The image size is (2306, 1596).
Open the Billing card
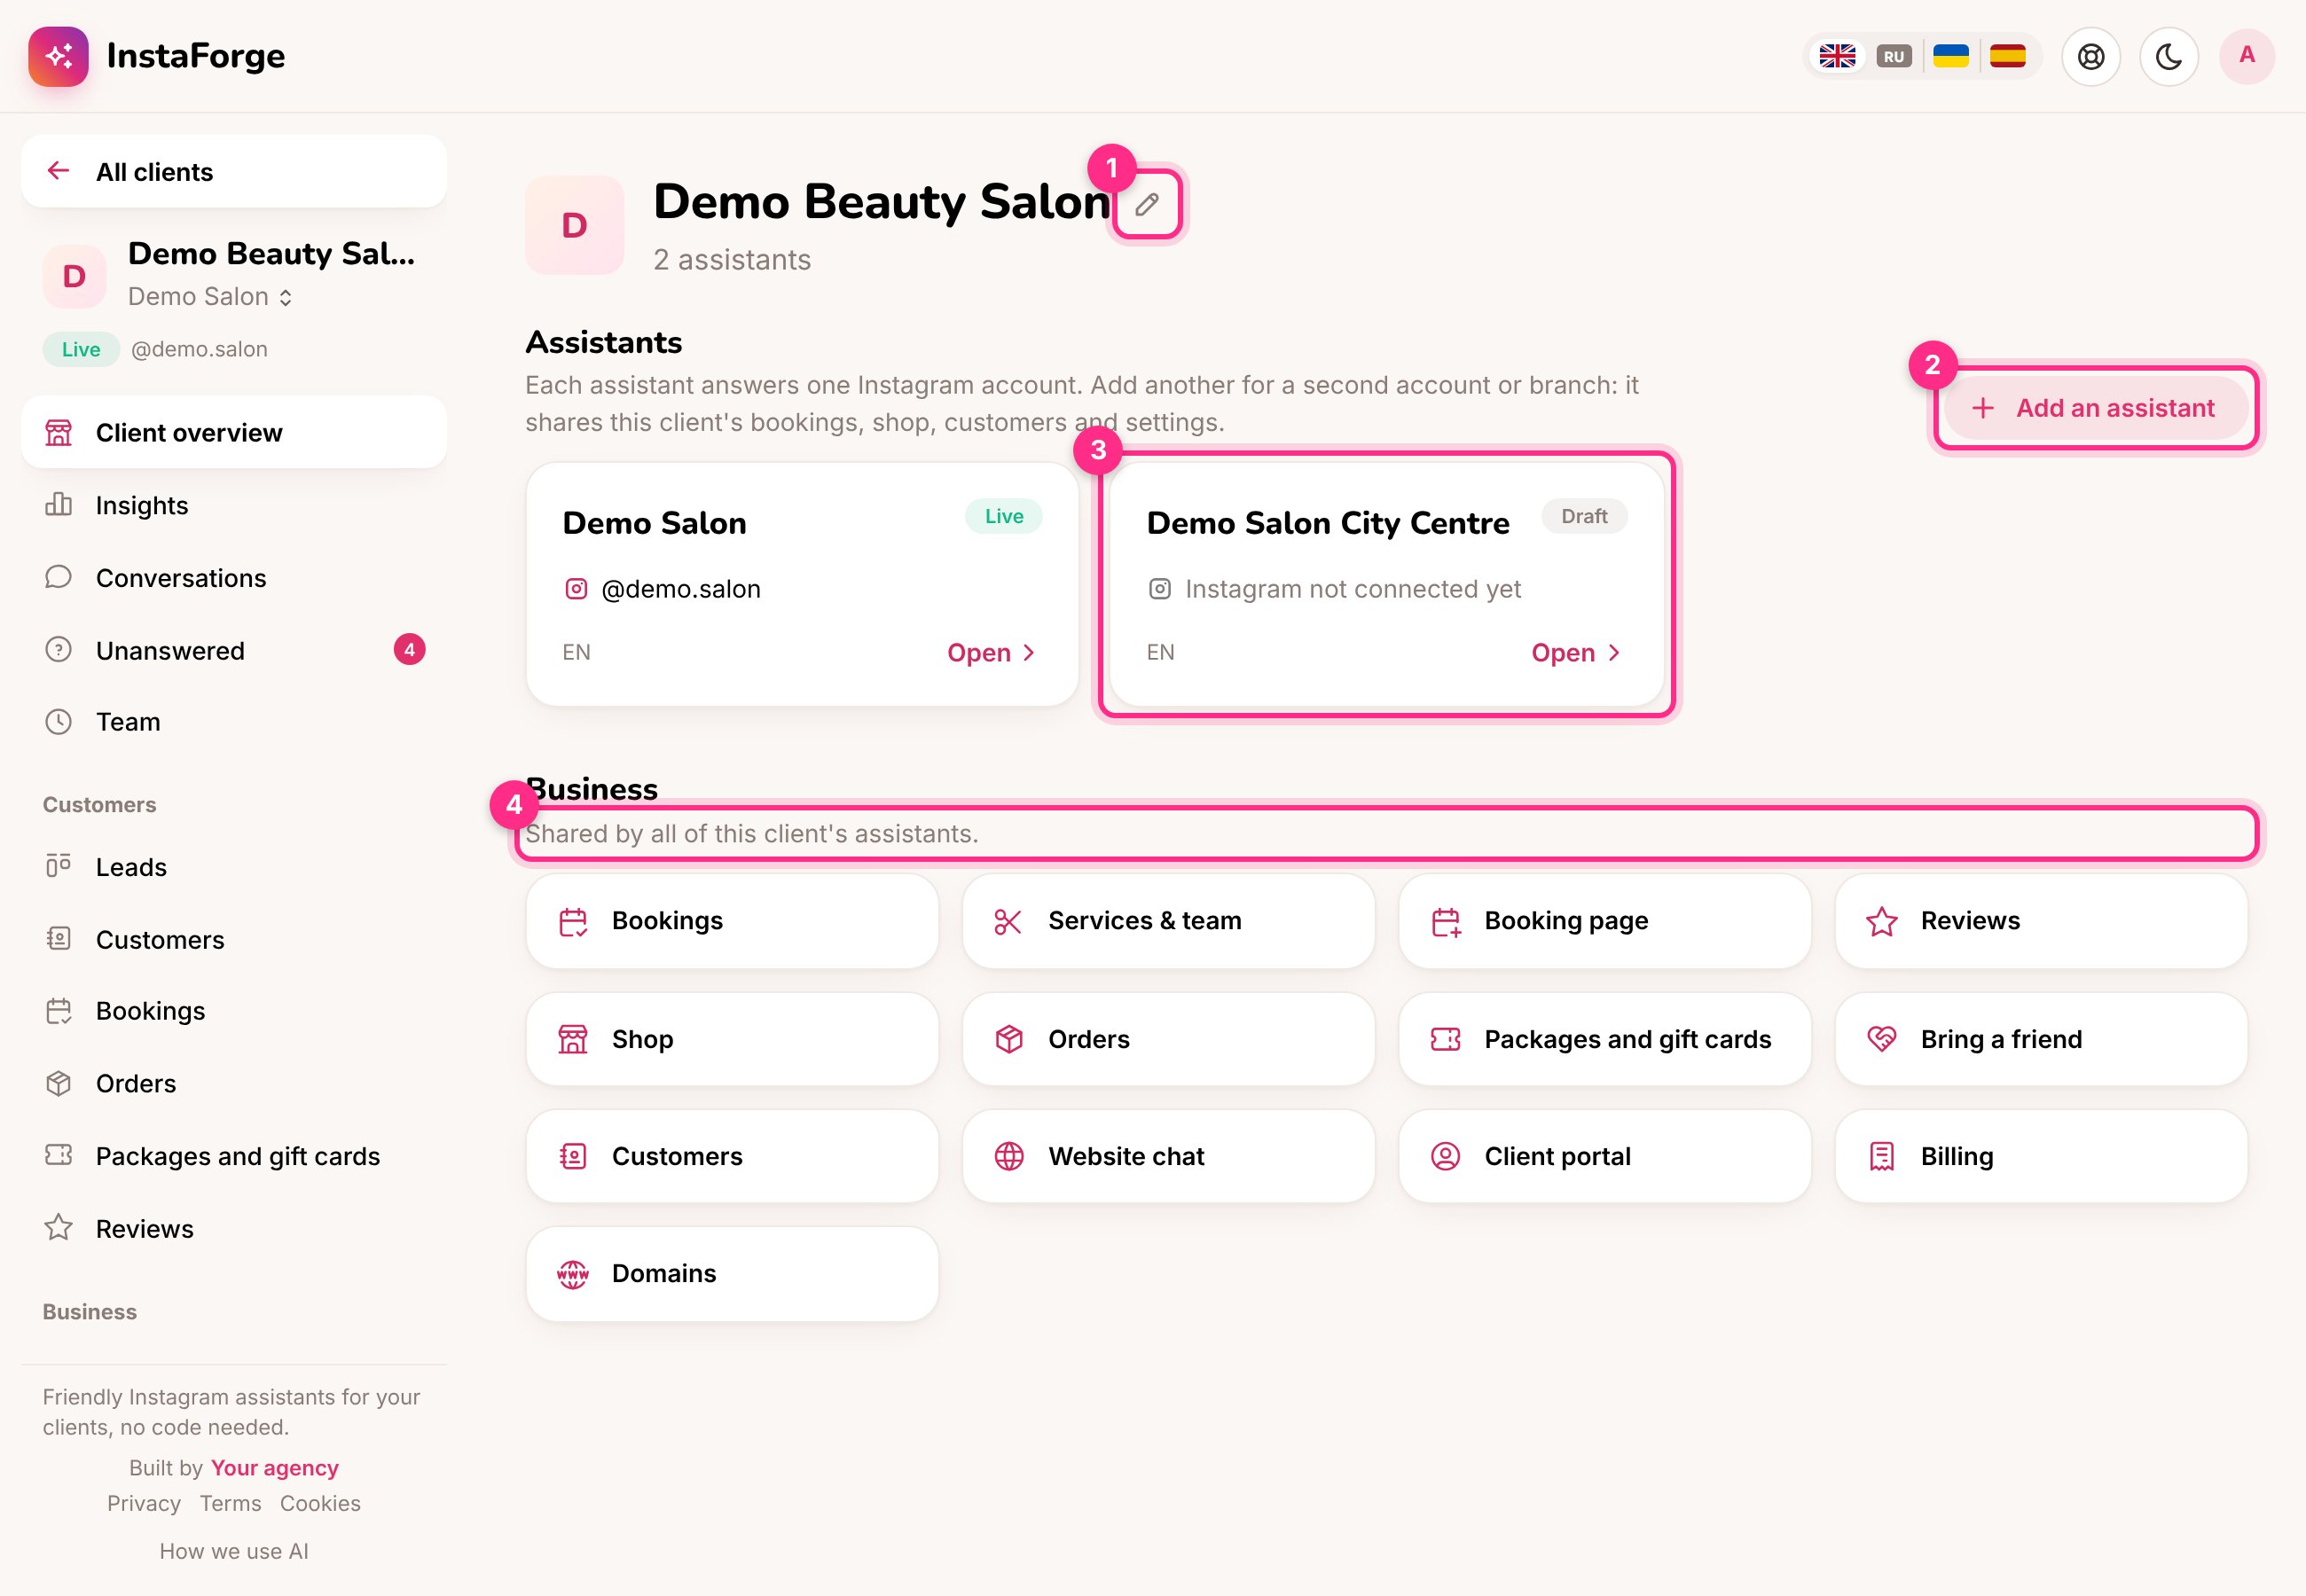[2041, 1156]
